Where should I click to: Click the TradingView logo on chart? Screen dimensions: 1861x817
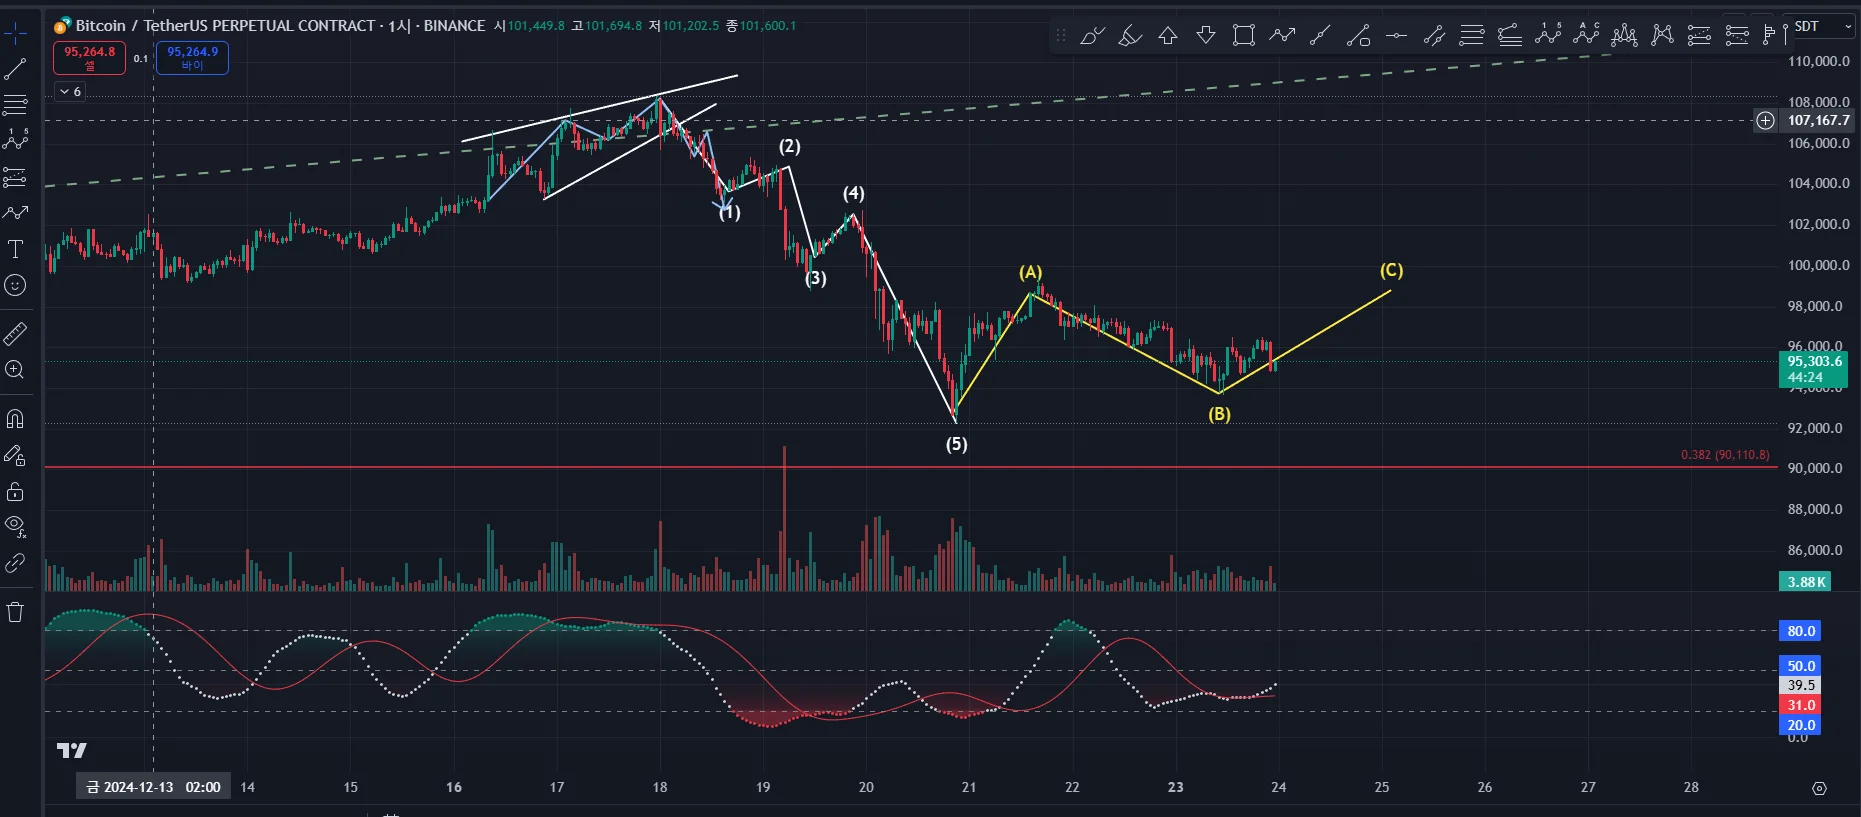point(72,750)
